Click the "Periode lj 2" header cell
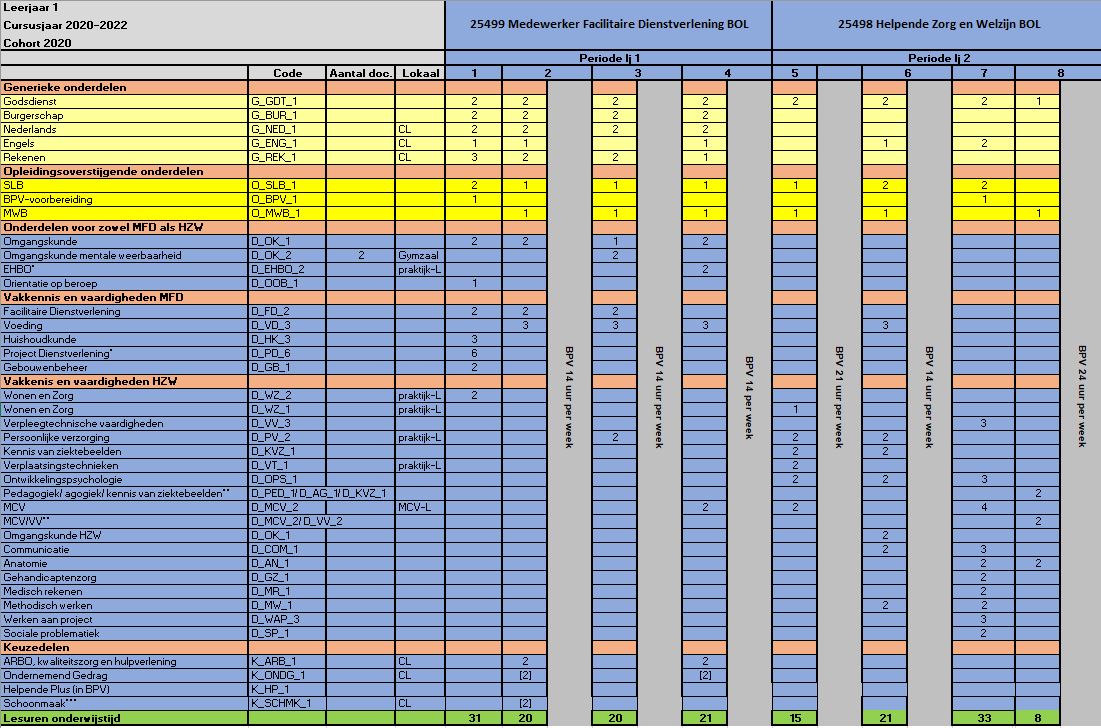 (x=939, y=58)
